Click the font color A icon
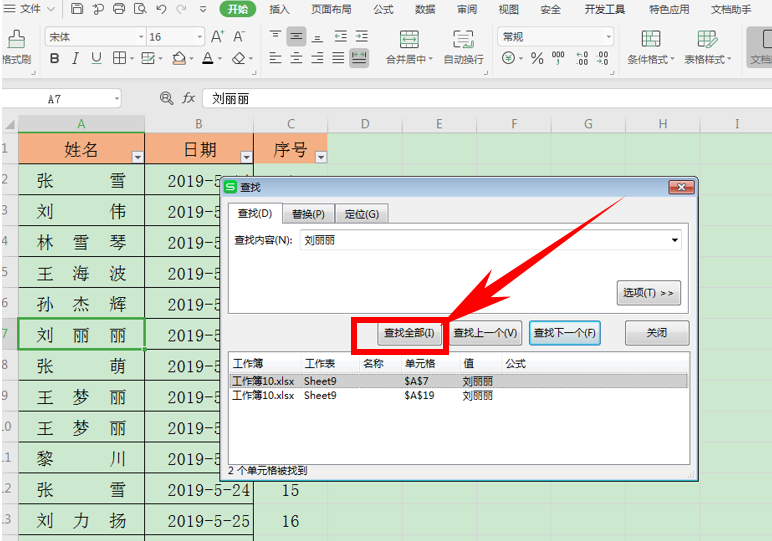The width and height of the screenshot is (772, 541). tap(208, 59)
